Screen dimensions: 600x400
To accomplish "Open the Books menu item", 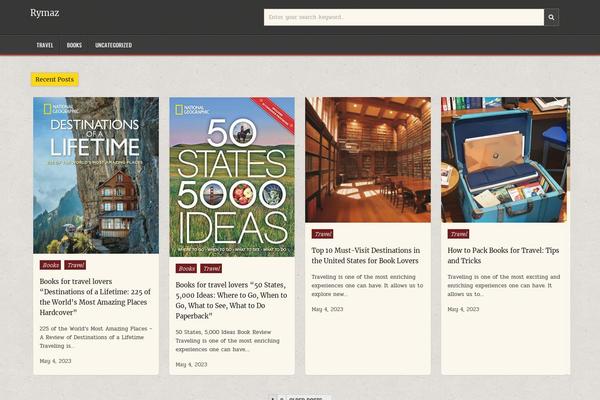I will pos(74,45).
